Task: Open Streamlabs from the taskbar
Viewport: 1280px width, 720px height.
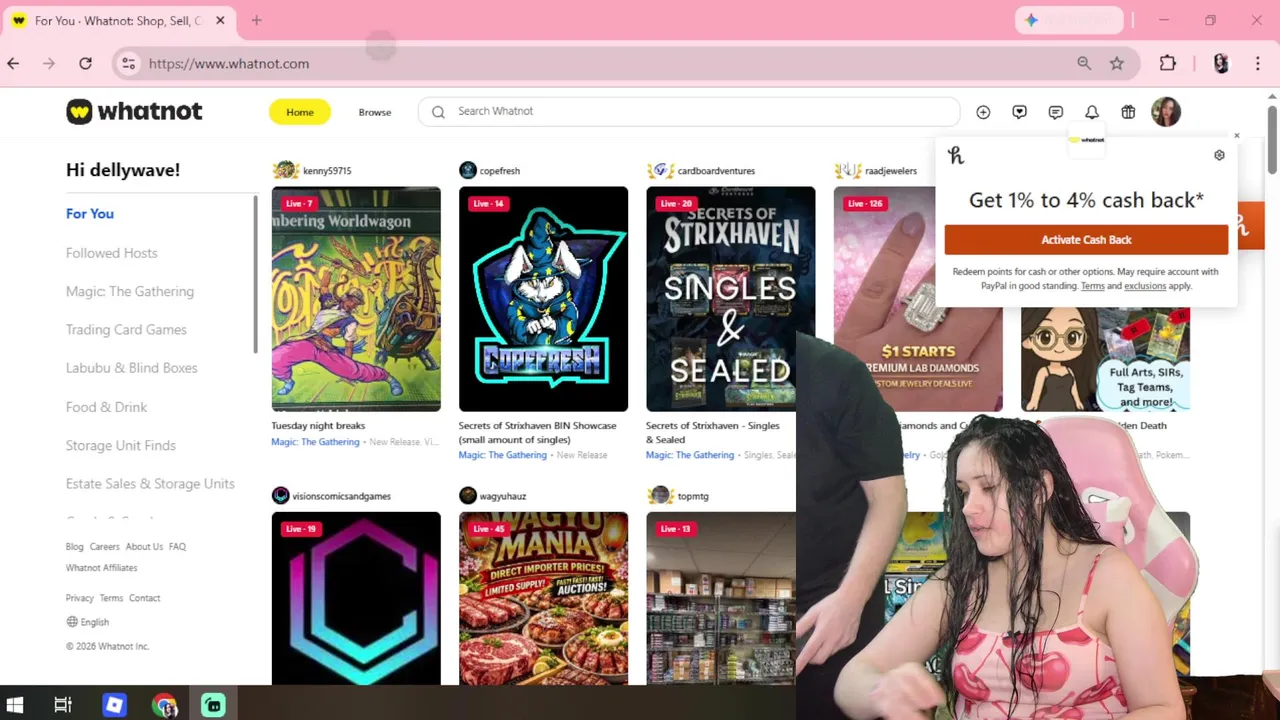Action: tap(213, 705)
